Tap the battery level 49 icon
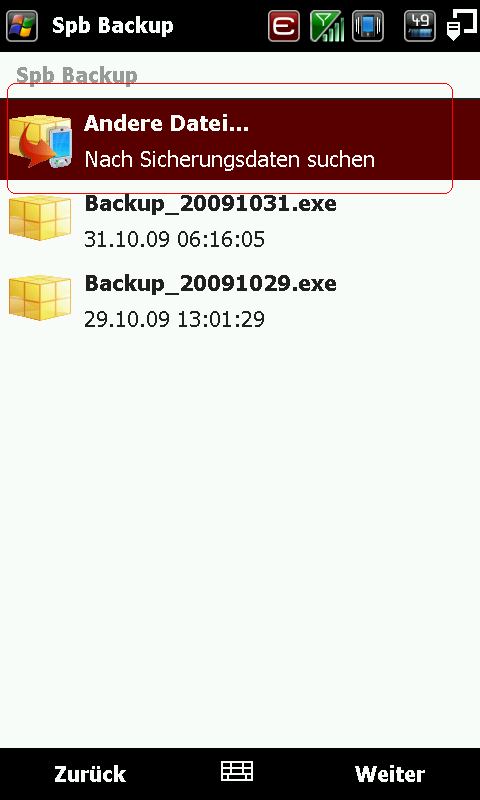 click(x=420, y=26)
